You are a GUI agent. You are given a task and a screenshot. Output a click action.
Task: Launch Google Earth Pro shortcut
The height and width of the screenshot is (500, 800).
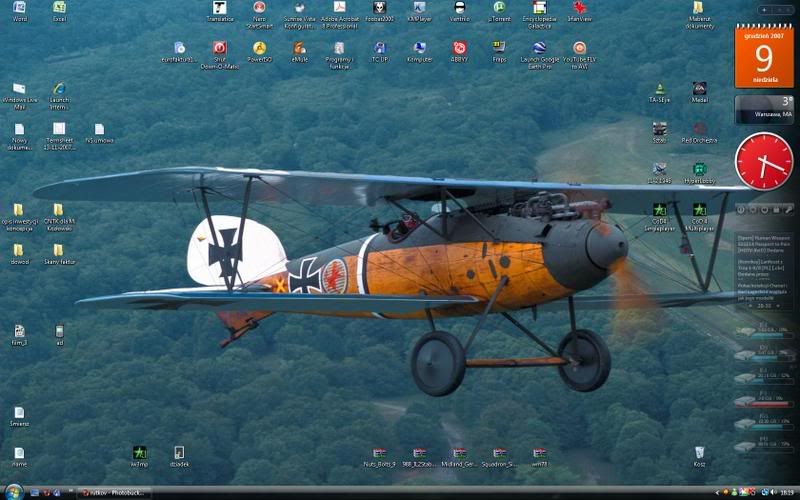539,55
